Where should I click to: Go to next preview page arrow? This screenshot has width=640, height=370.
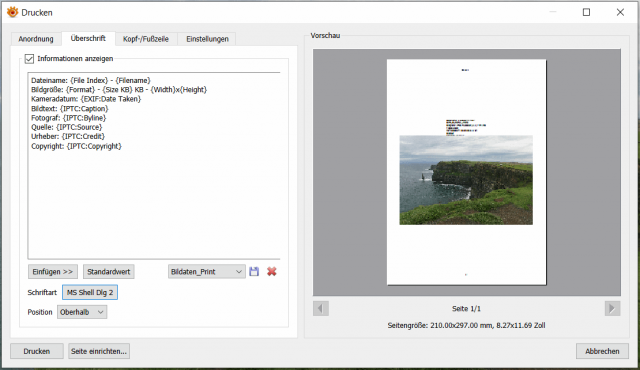click(612, 308)
